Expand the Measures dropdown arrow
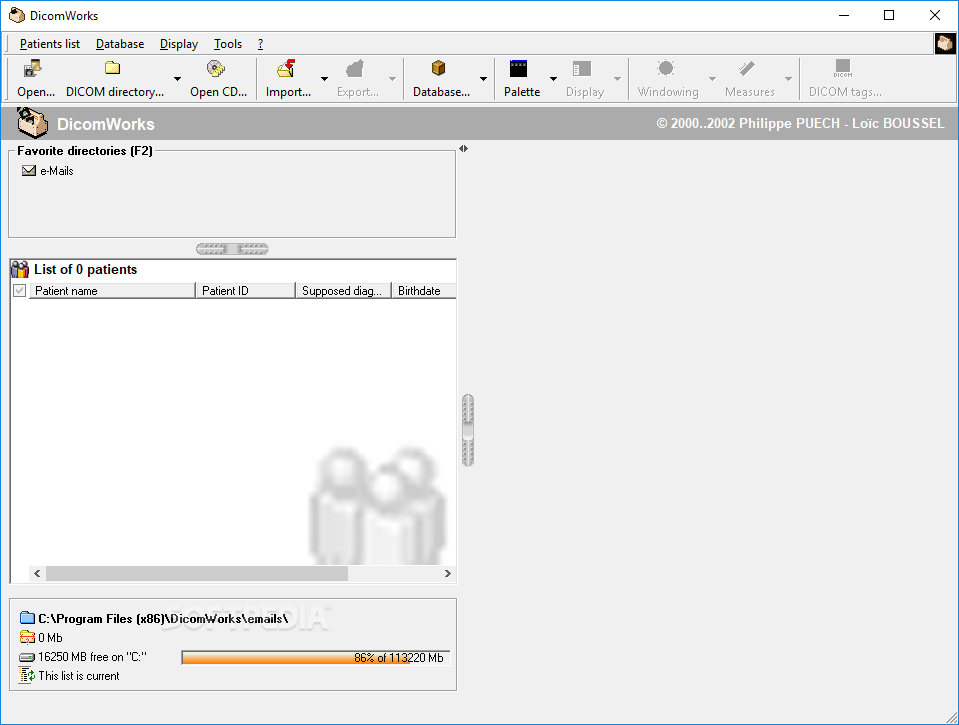Image resolution: width=959 pixels, height=725 pixels. click(788, 79)
